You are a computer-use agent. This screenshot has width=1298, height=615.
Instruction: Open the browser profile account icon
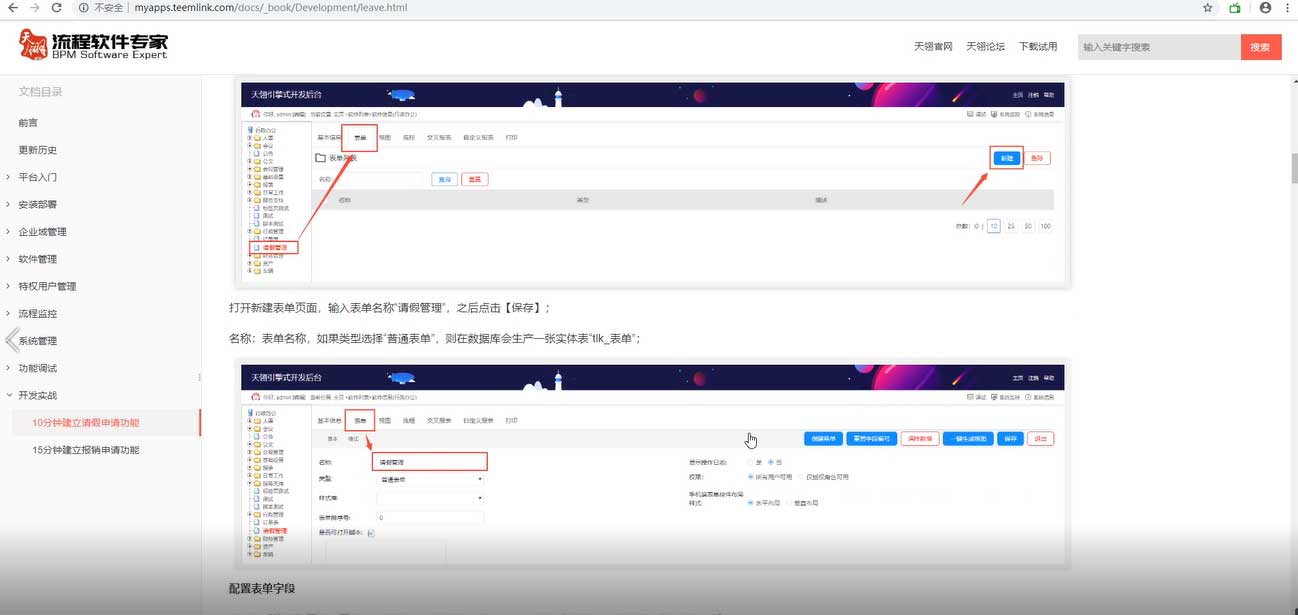pos(1265,8)
